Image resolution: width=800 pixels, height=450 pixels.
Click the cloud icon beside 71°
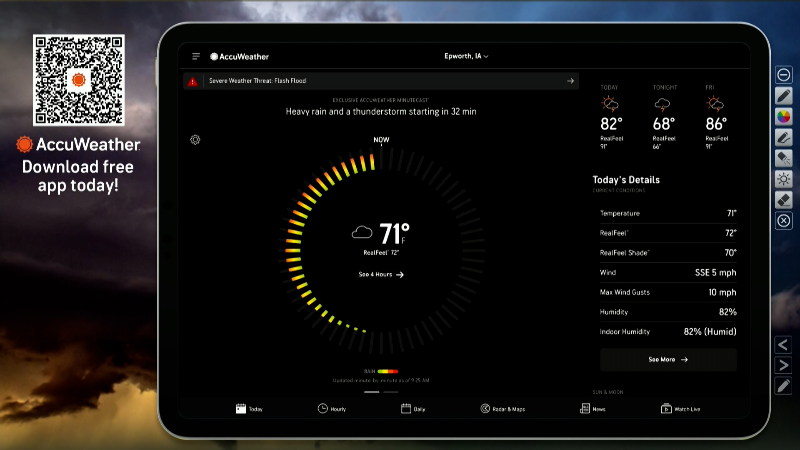click(x=362, y=233)
